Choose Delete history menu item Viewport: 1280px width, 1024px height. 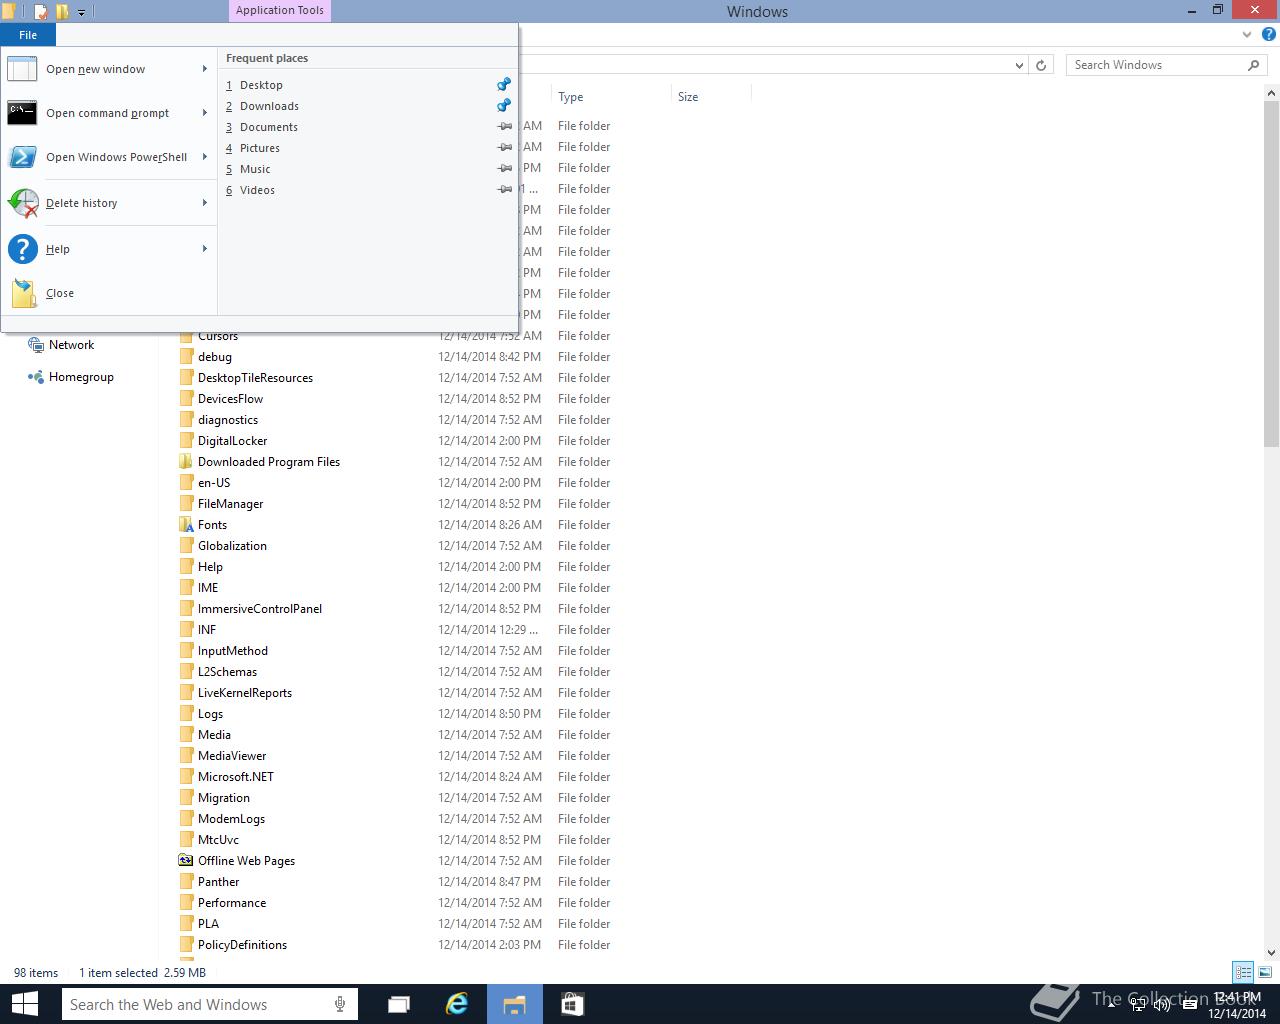pyautogui.click(x=108, y=203)
